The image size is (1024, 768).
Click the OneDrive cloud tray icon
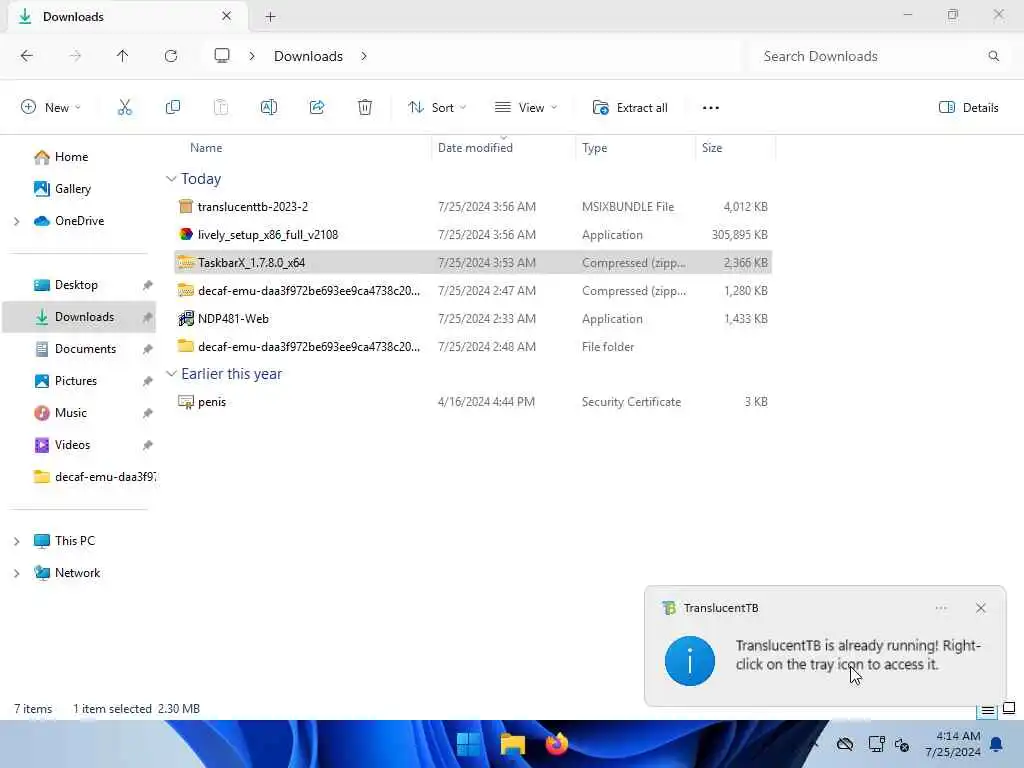845,744
